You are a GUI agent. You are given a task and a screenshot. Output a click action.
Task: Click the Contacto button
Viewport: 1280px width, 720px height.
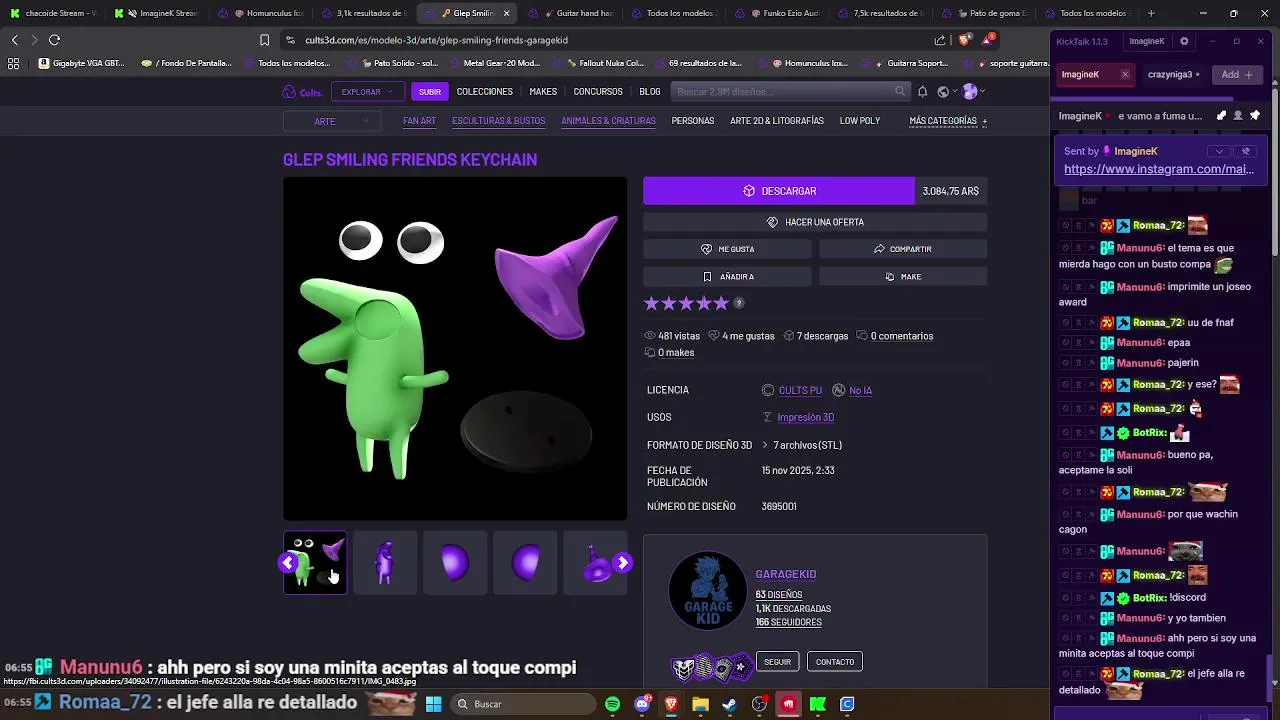[x=835, y=662]
